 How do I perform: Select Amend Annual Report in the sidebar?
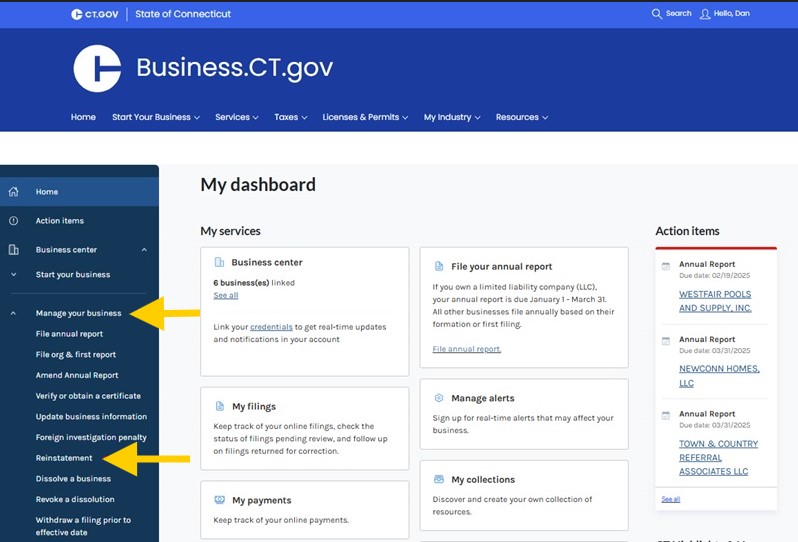point(77,375)
